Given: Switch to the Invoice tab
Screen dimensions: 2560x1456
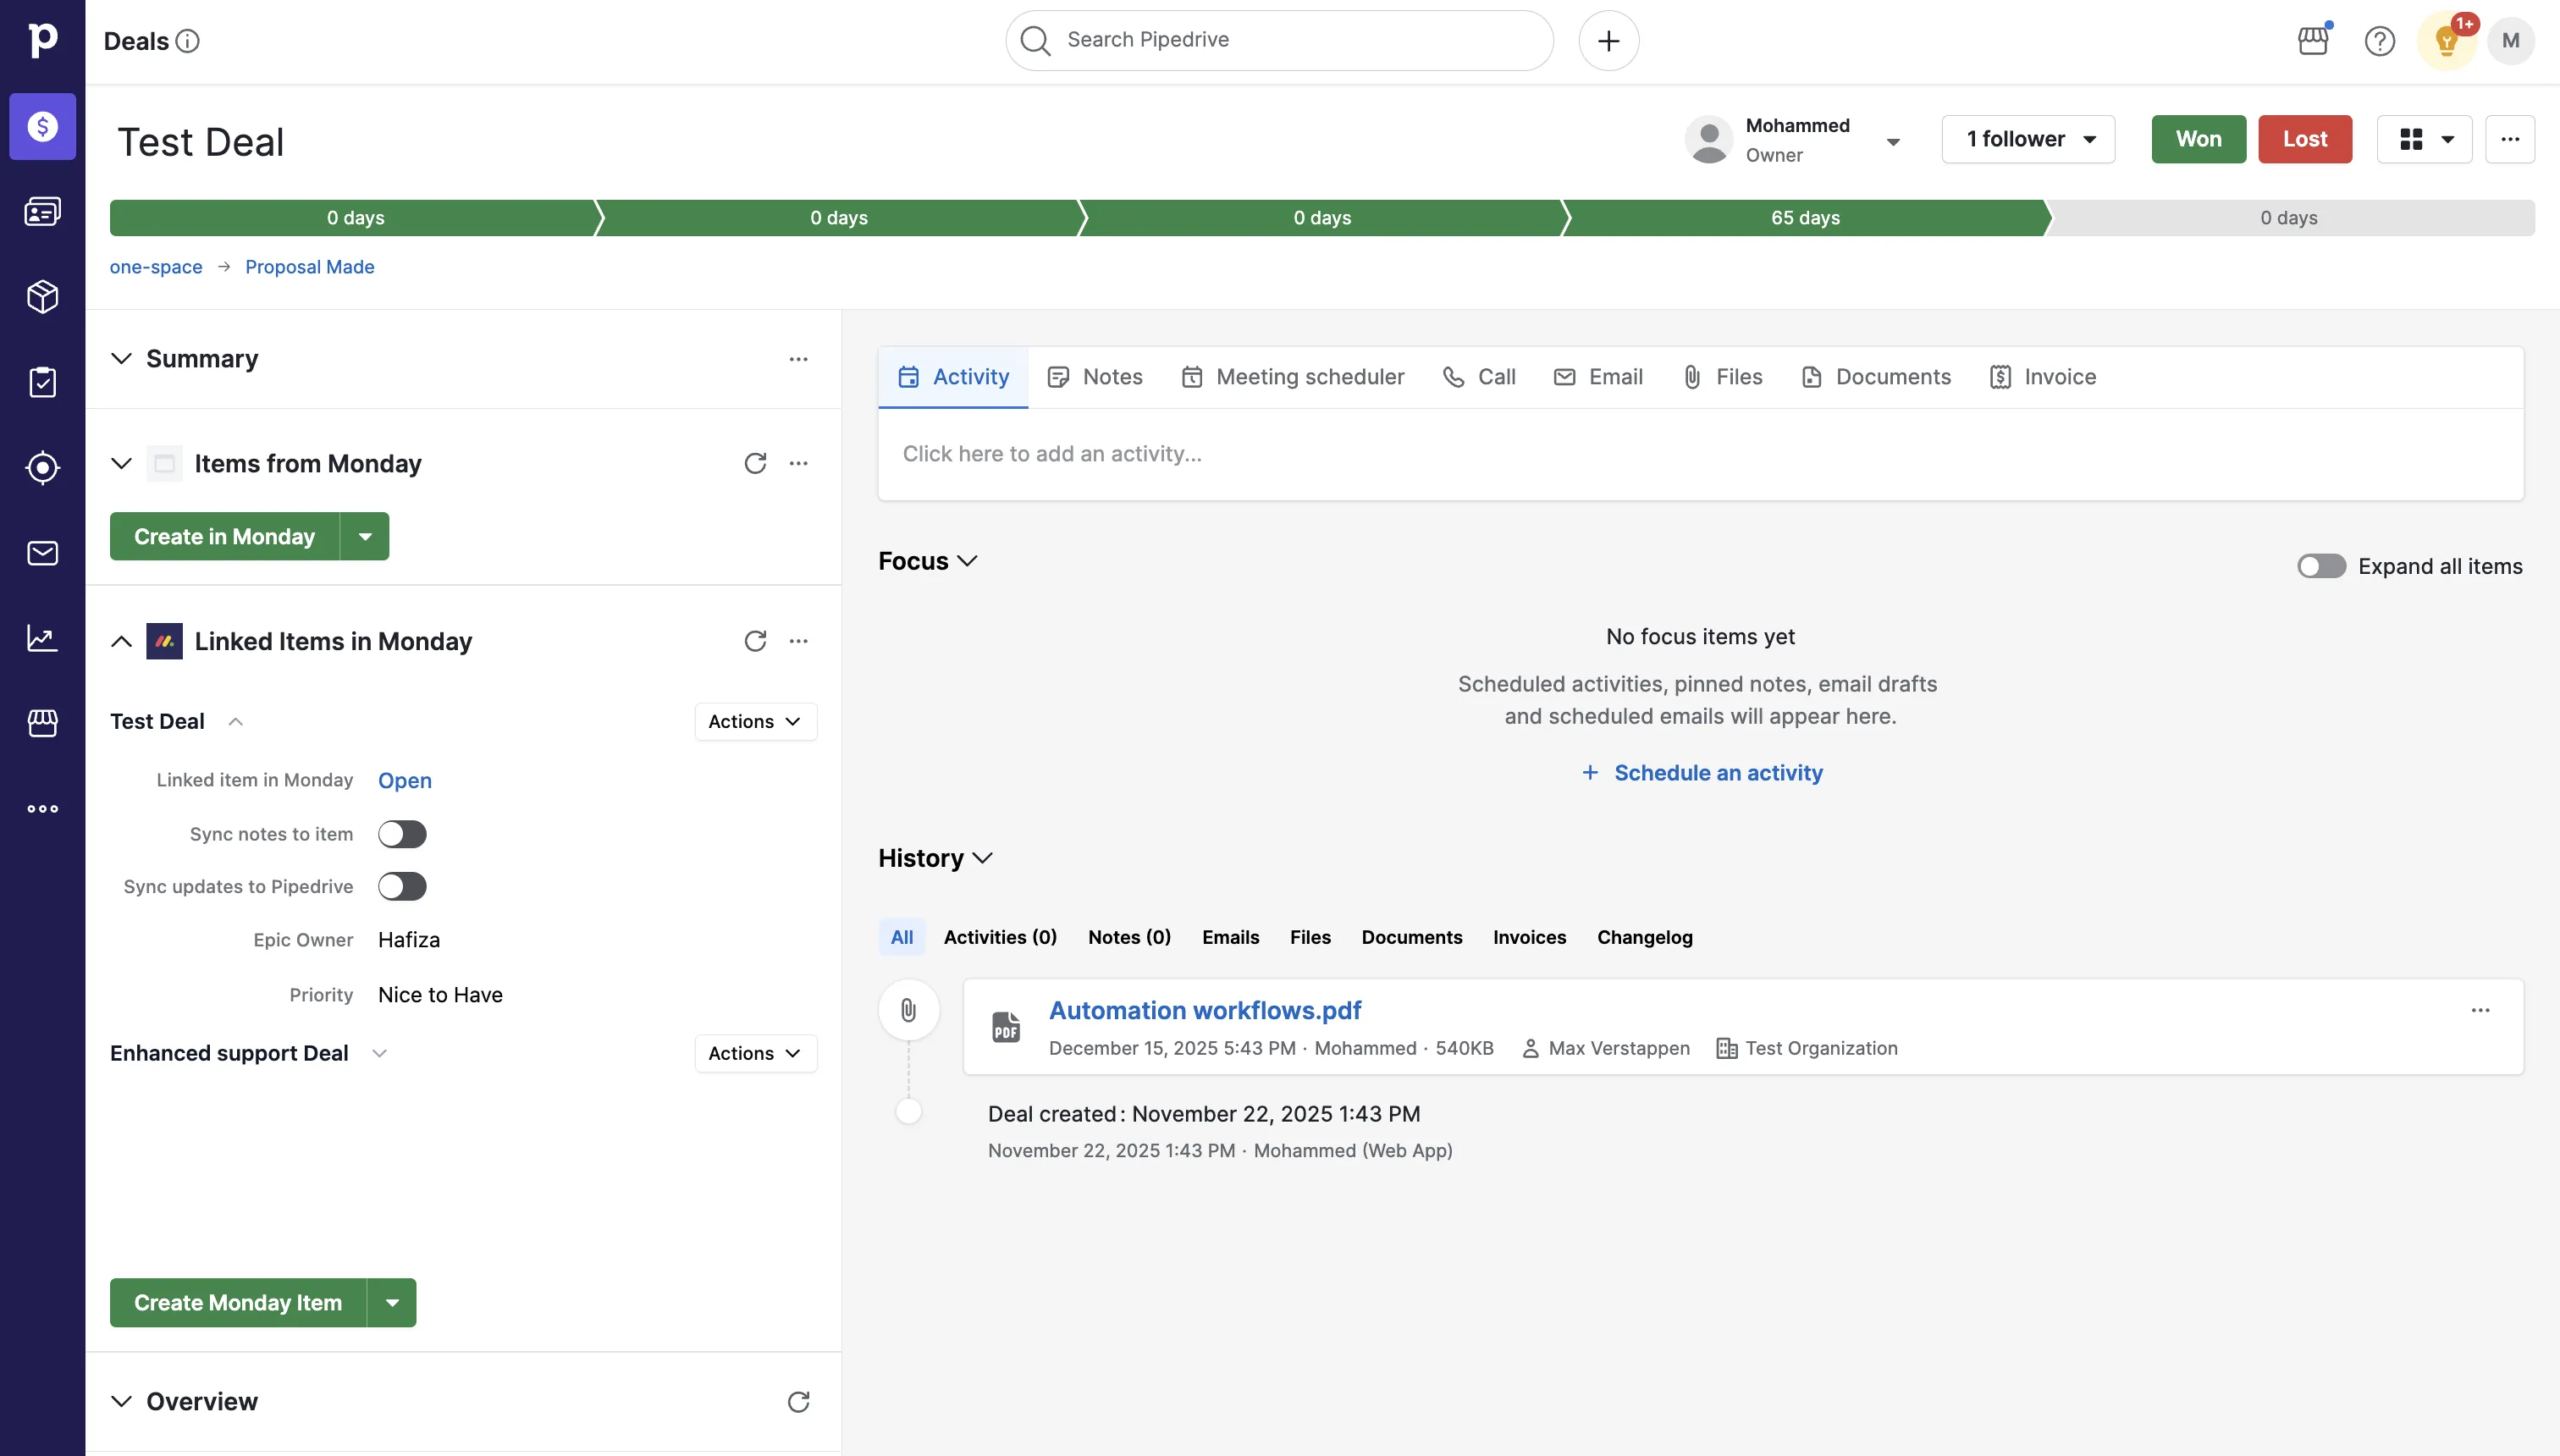Looking at the screenshot, I should tap(2043, 377).
